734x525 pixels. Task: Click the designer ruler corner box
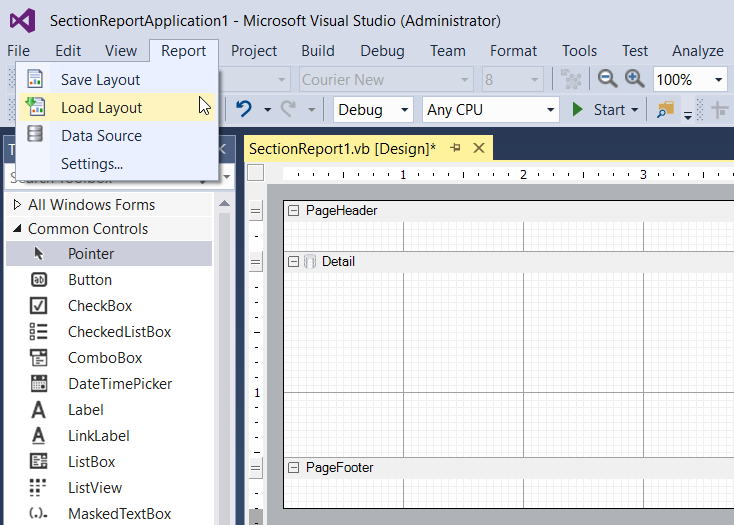256,173
